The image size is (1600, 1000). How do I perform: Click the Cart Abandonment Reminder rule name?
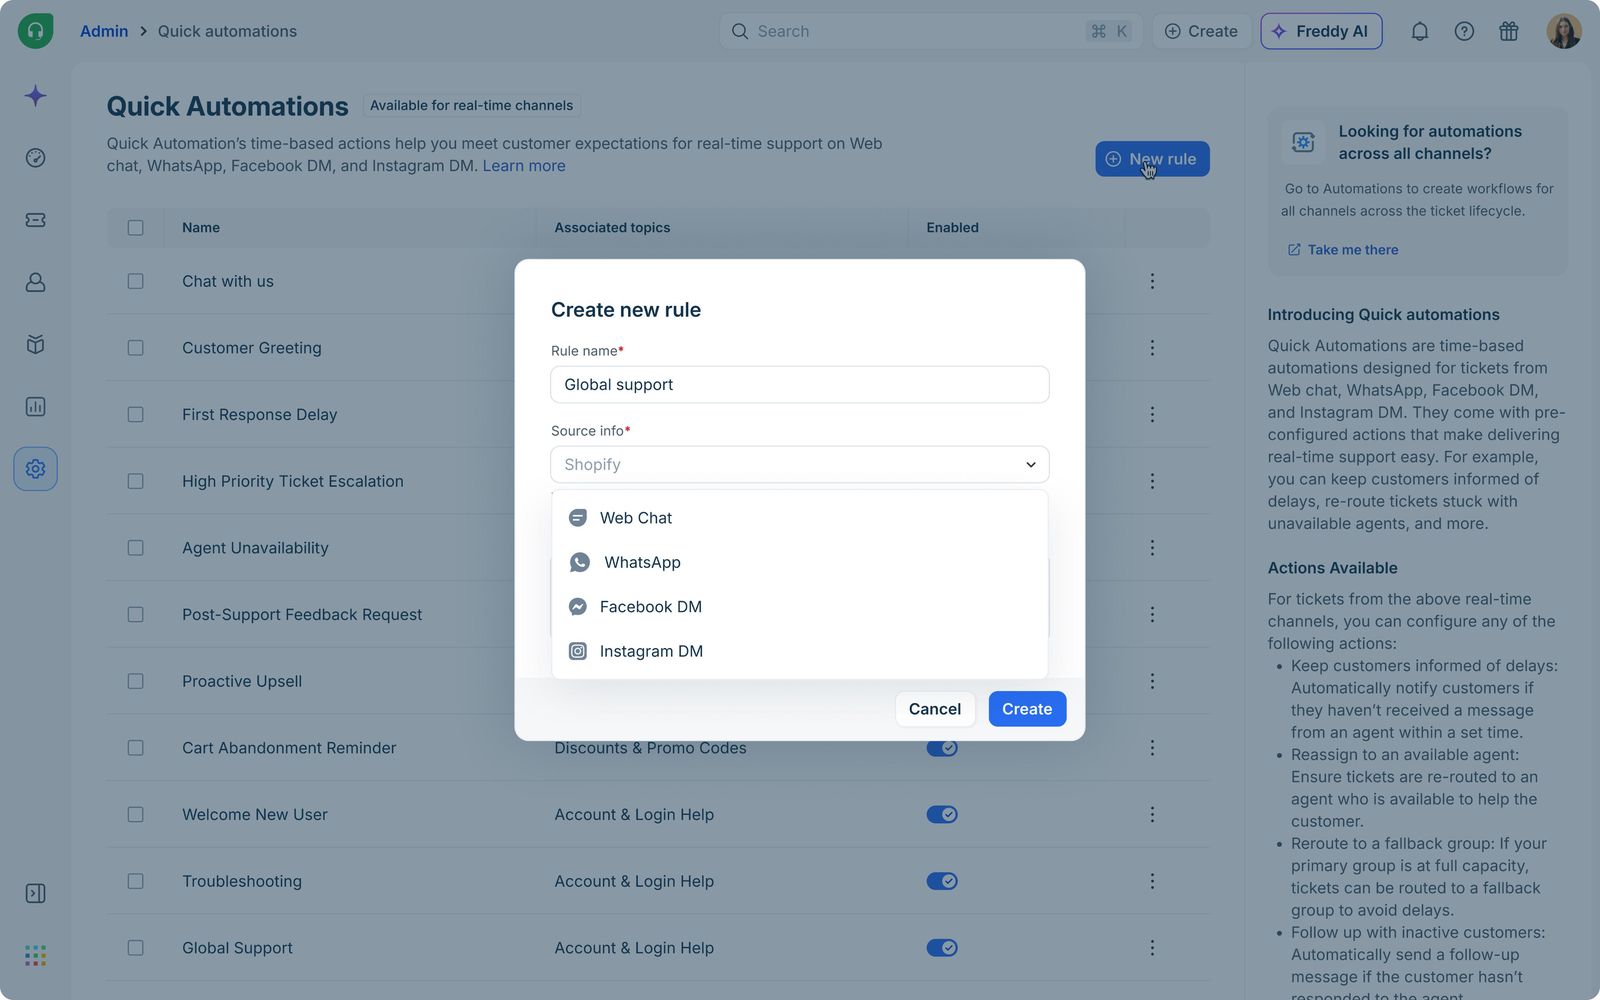[289, 748]
